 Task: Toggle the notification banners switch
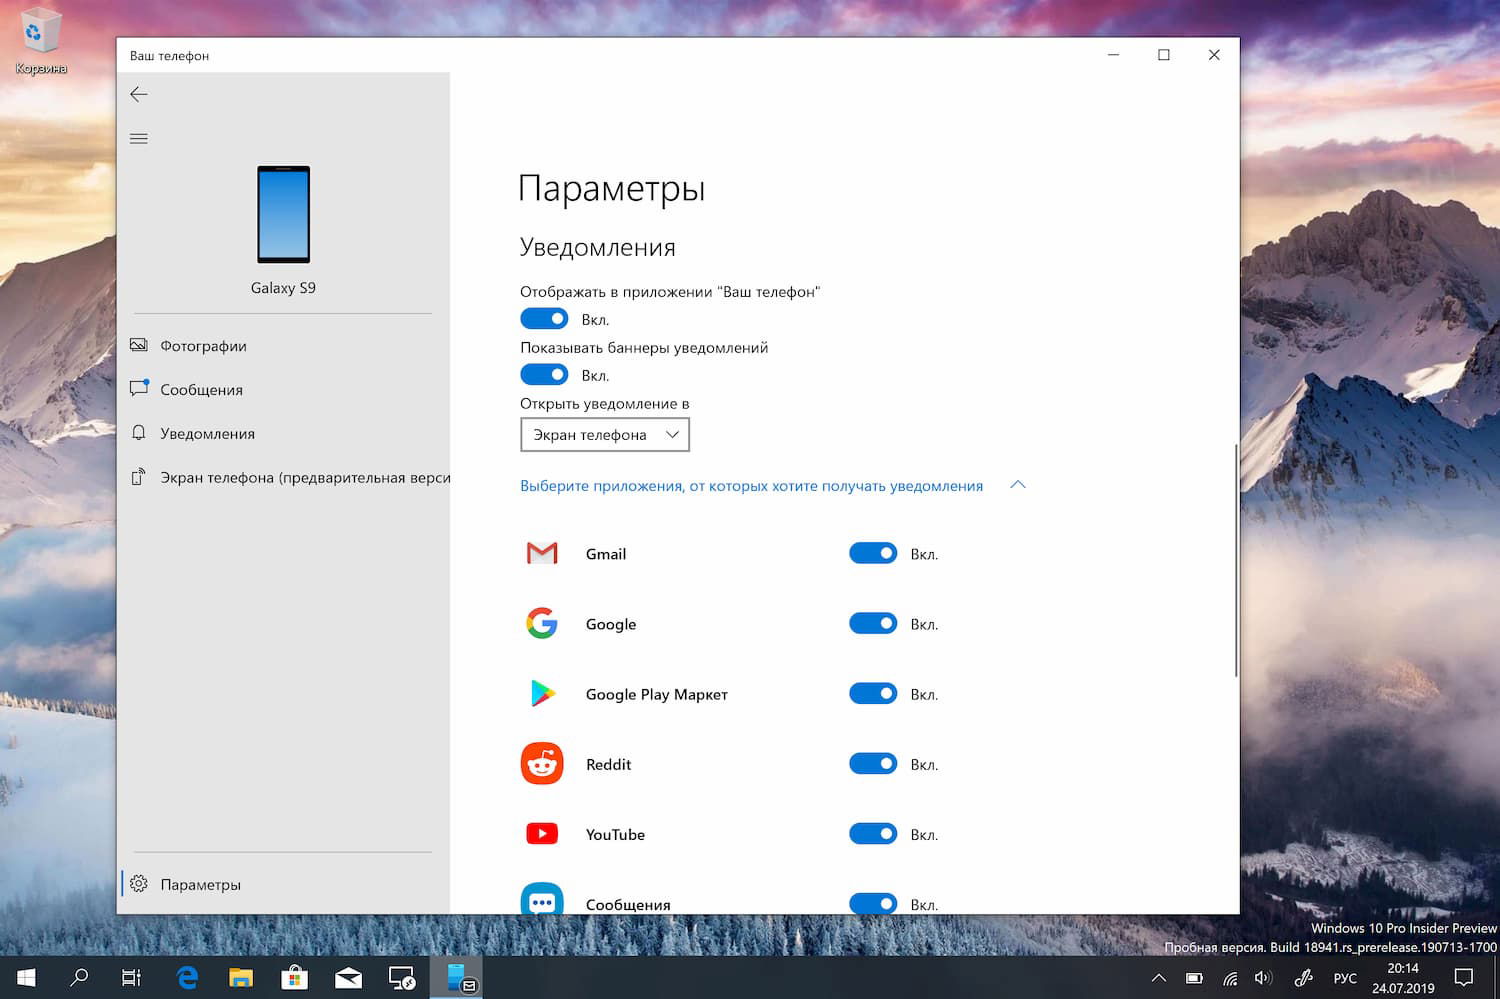[x=544, y=375]
